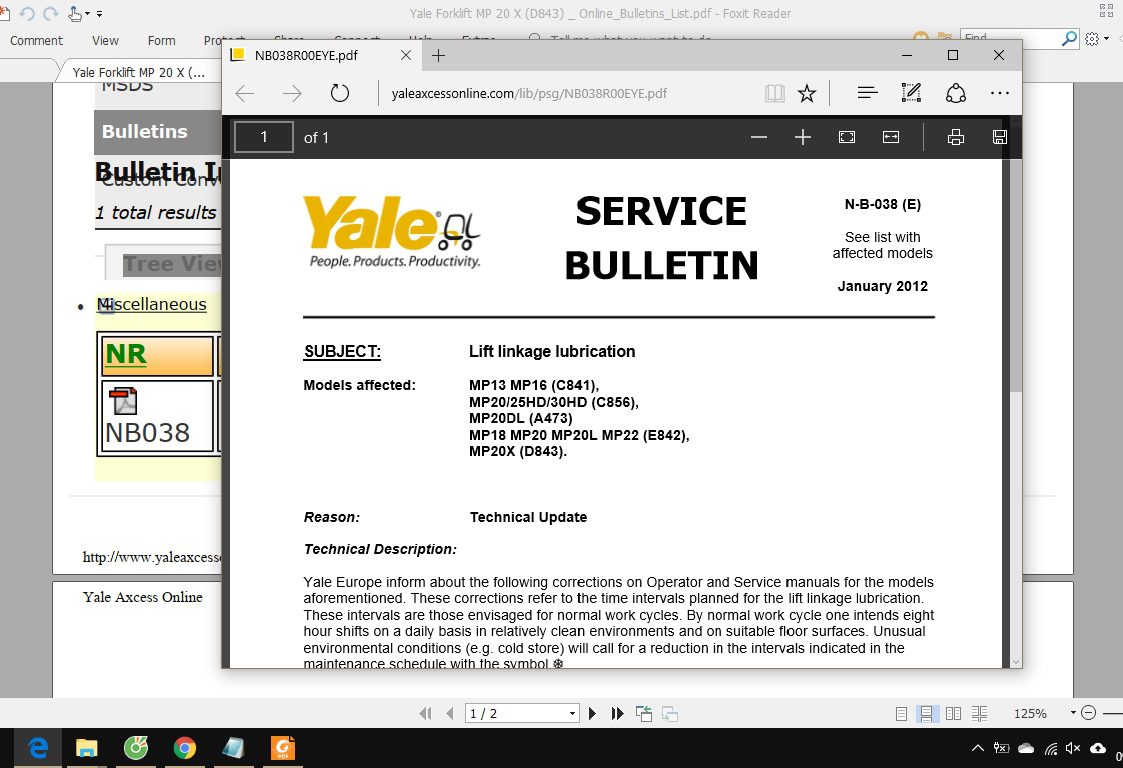Open the Edge share icon
The image size is (1123, 768).
955,93
